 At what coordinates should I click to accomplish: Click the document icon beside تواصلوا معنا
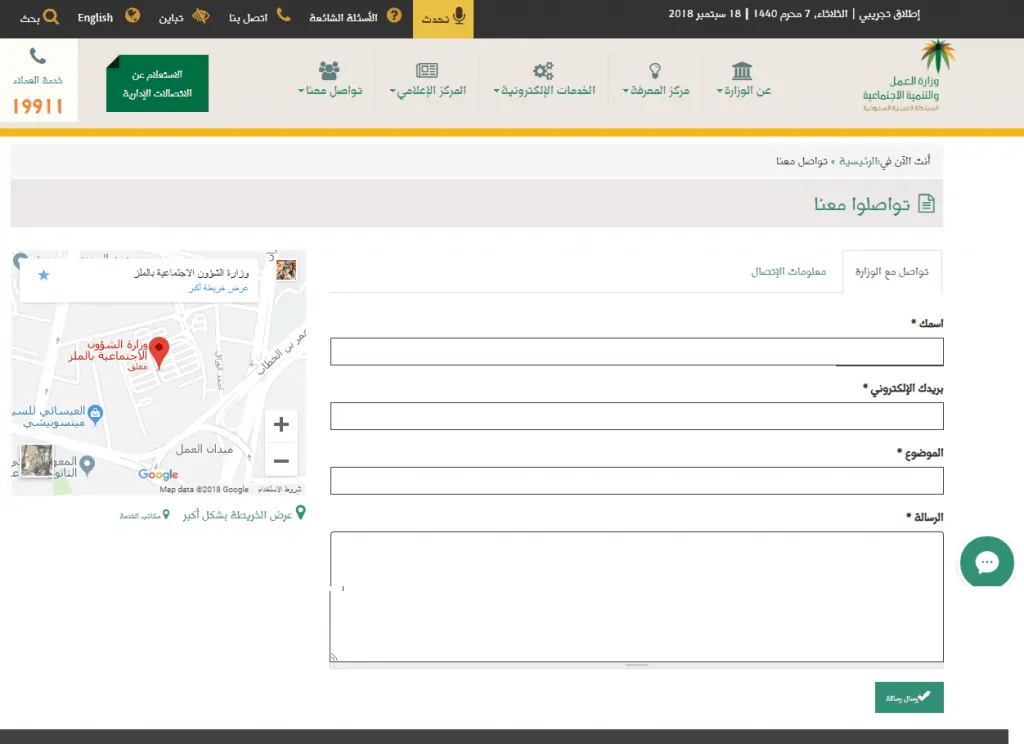click(927, 204)
